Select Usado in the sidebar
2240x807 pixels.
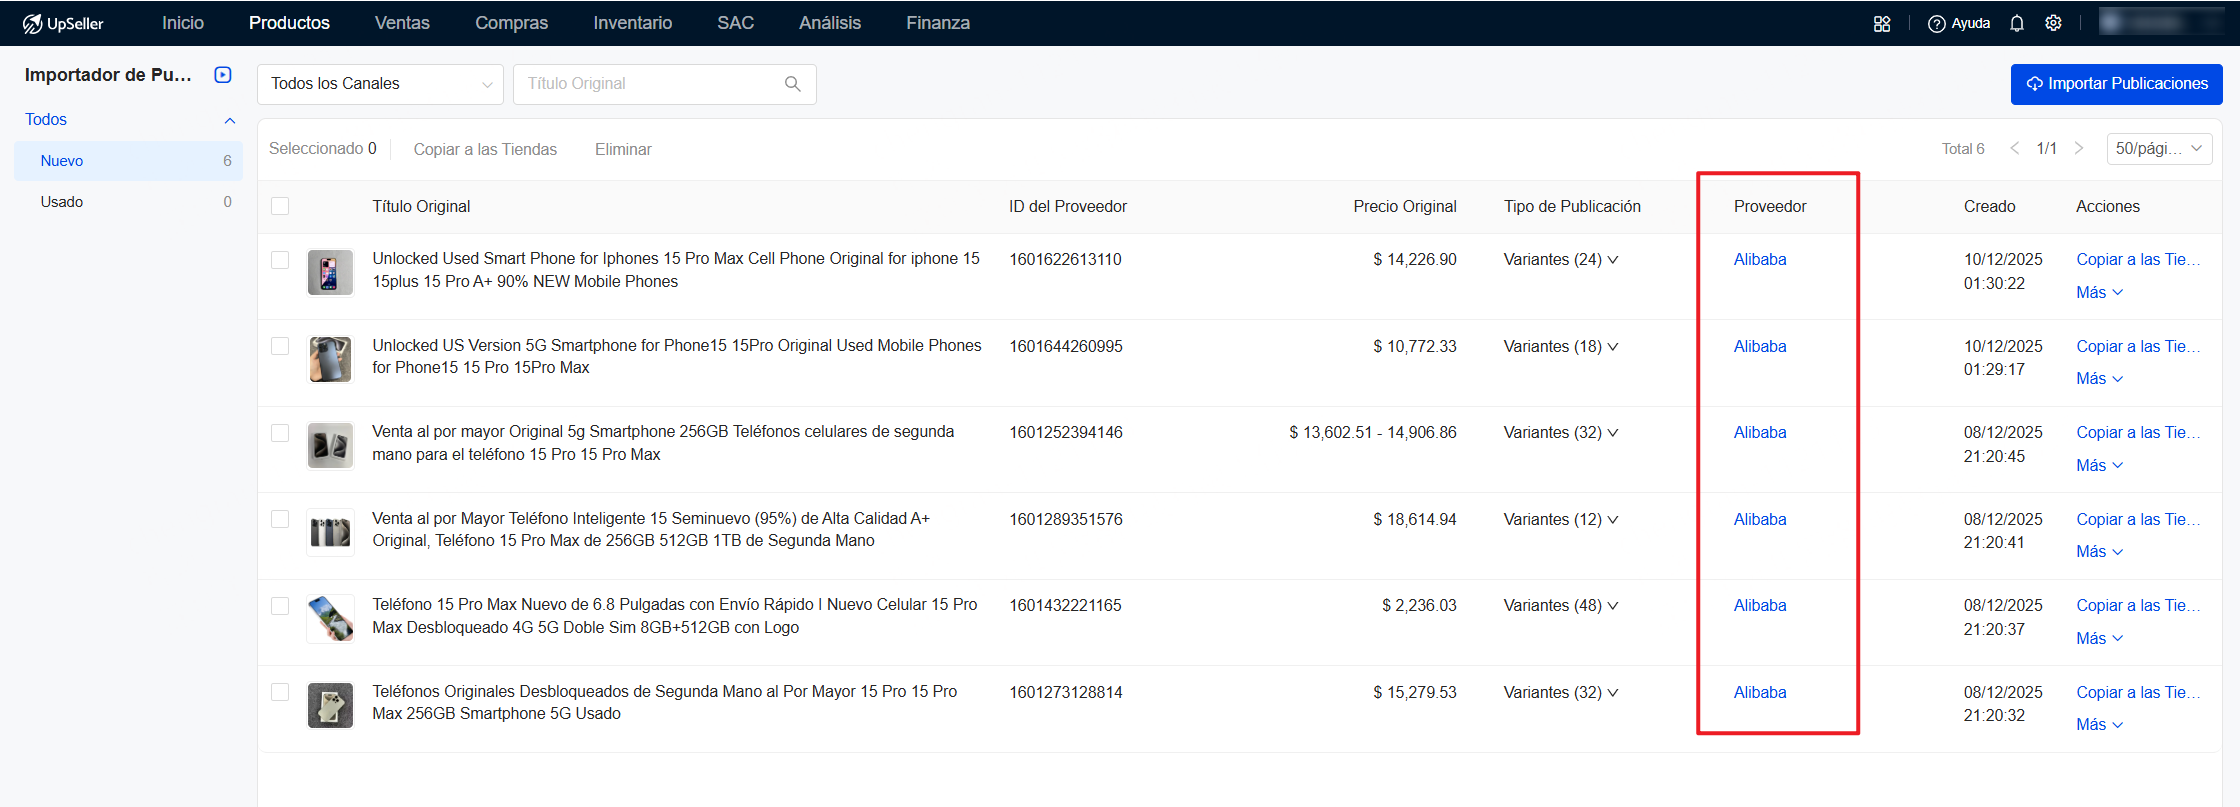(62, 202)
